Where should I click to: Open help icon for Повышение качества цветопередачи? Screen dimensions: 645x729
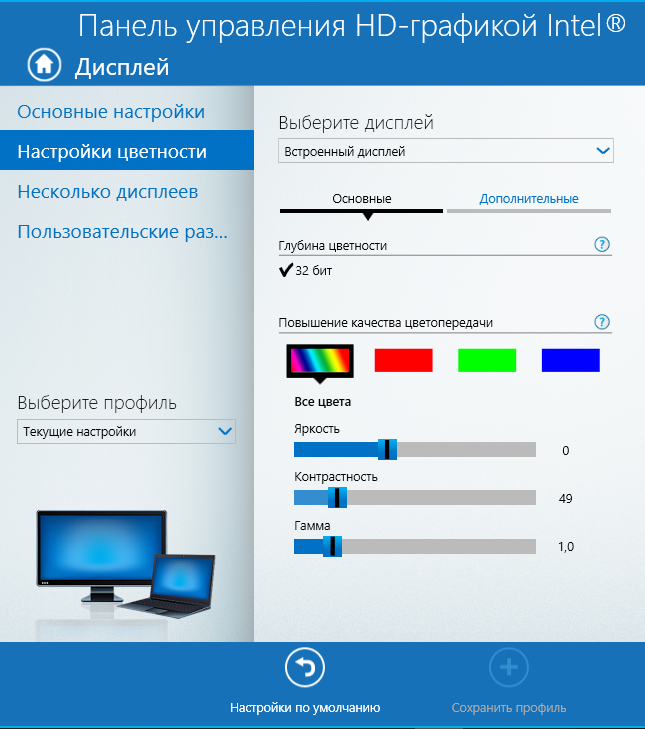tap(601, 322)
